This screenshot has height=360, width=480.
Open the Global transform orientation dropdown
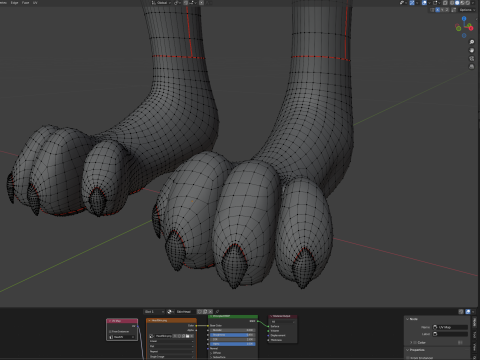tap(160, 3)
